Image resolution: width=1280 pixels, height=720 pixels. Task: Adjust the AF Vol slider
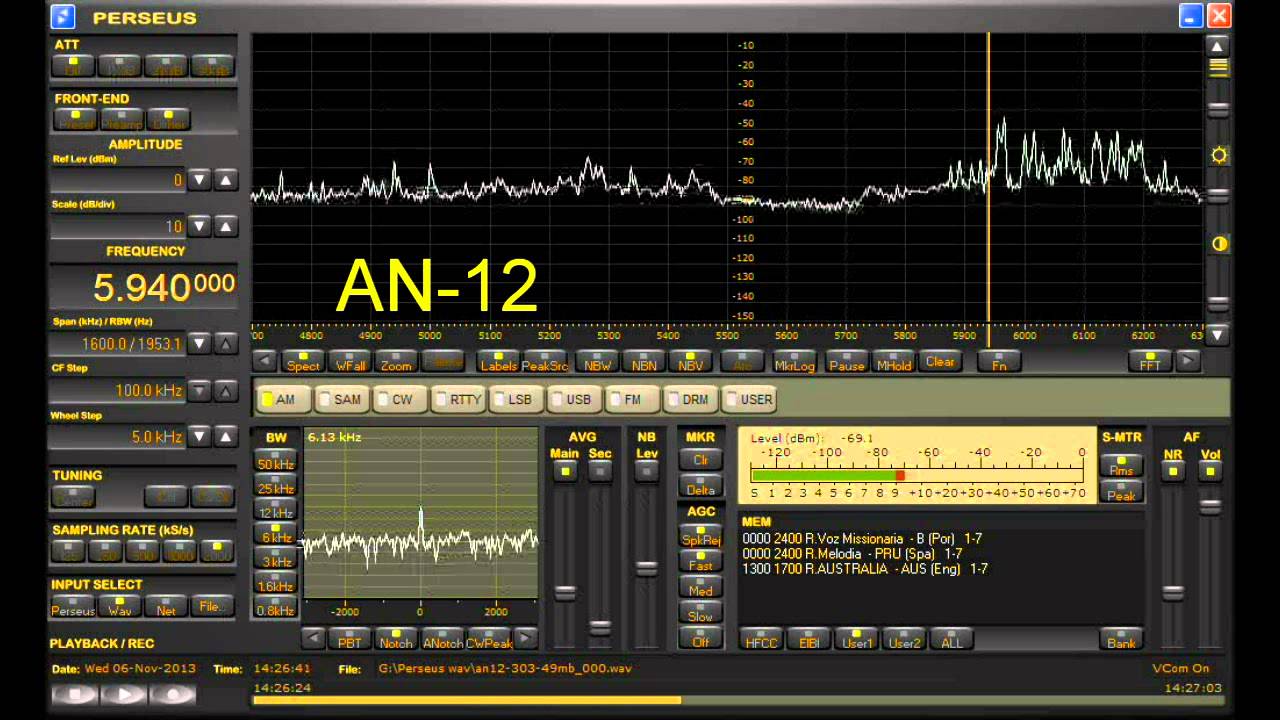pyautogui.click(x=1210, y=506)
